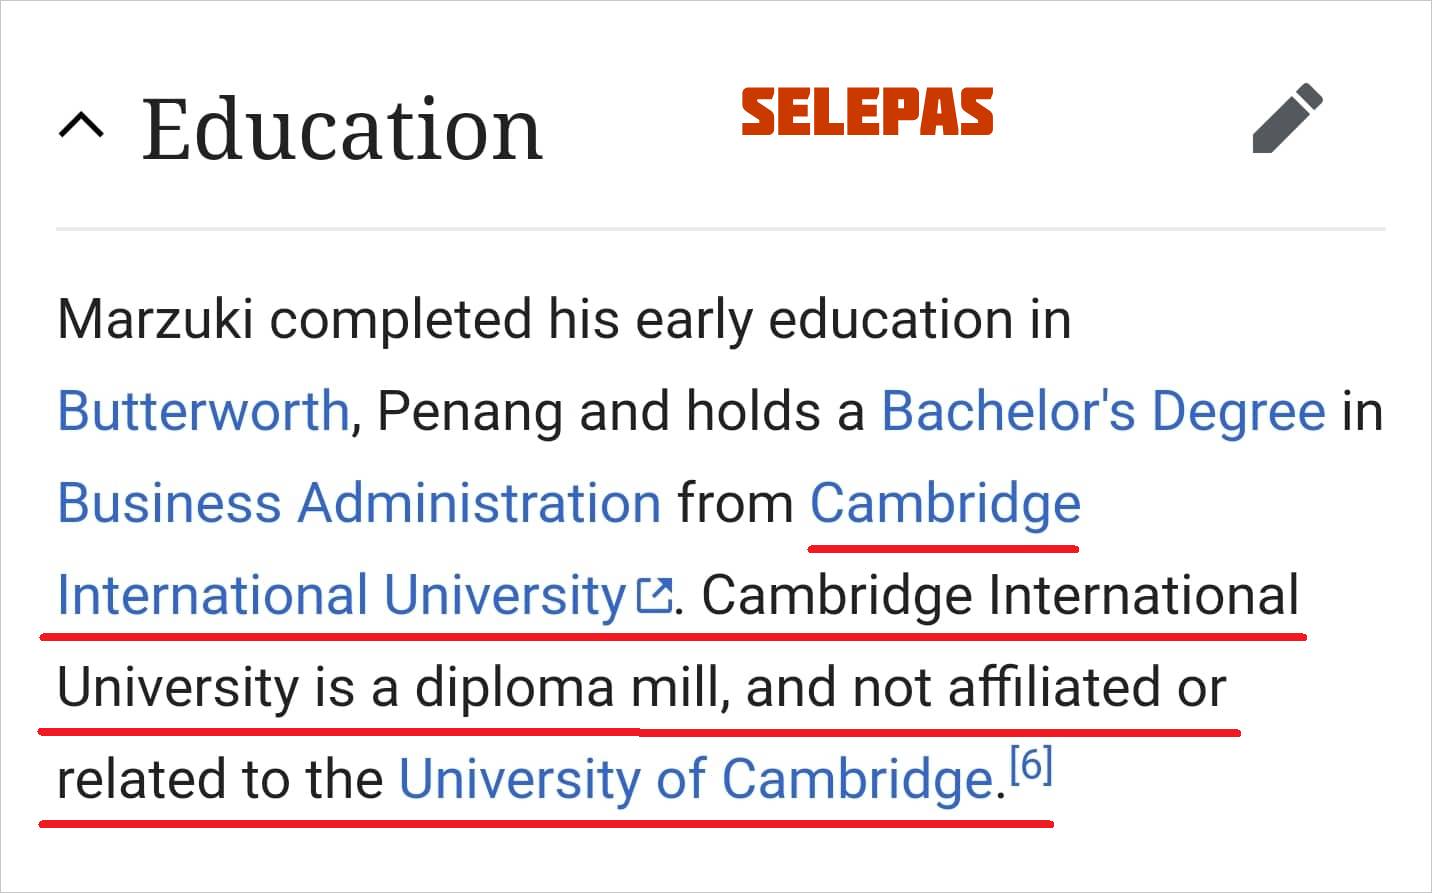
Task: Click the black 'Cambridge International' plain text
Action: pyautogui.click(x=1000, y=595)
